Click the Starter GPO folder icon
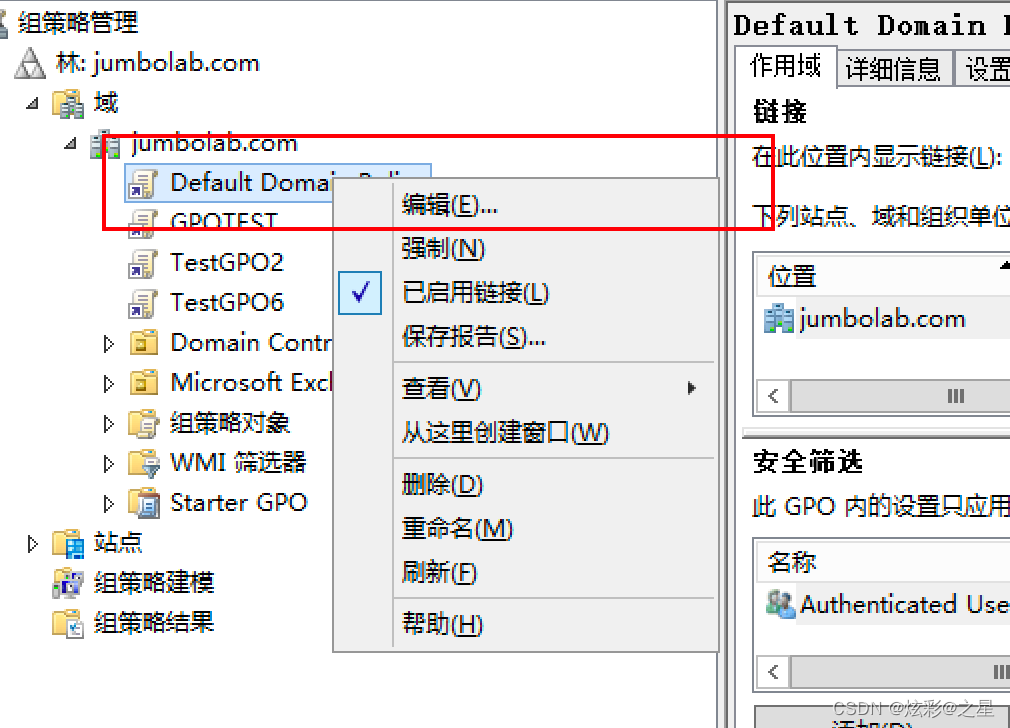Image resolution: width=1010 pixels, height=728 pixels. click(x=144, y=503)
